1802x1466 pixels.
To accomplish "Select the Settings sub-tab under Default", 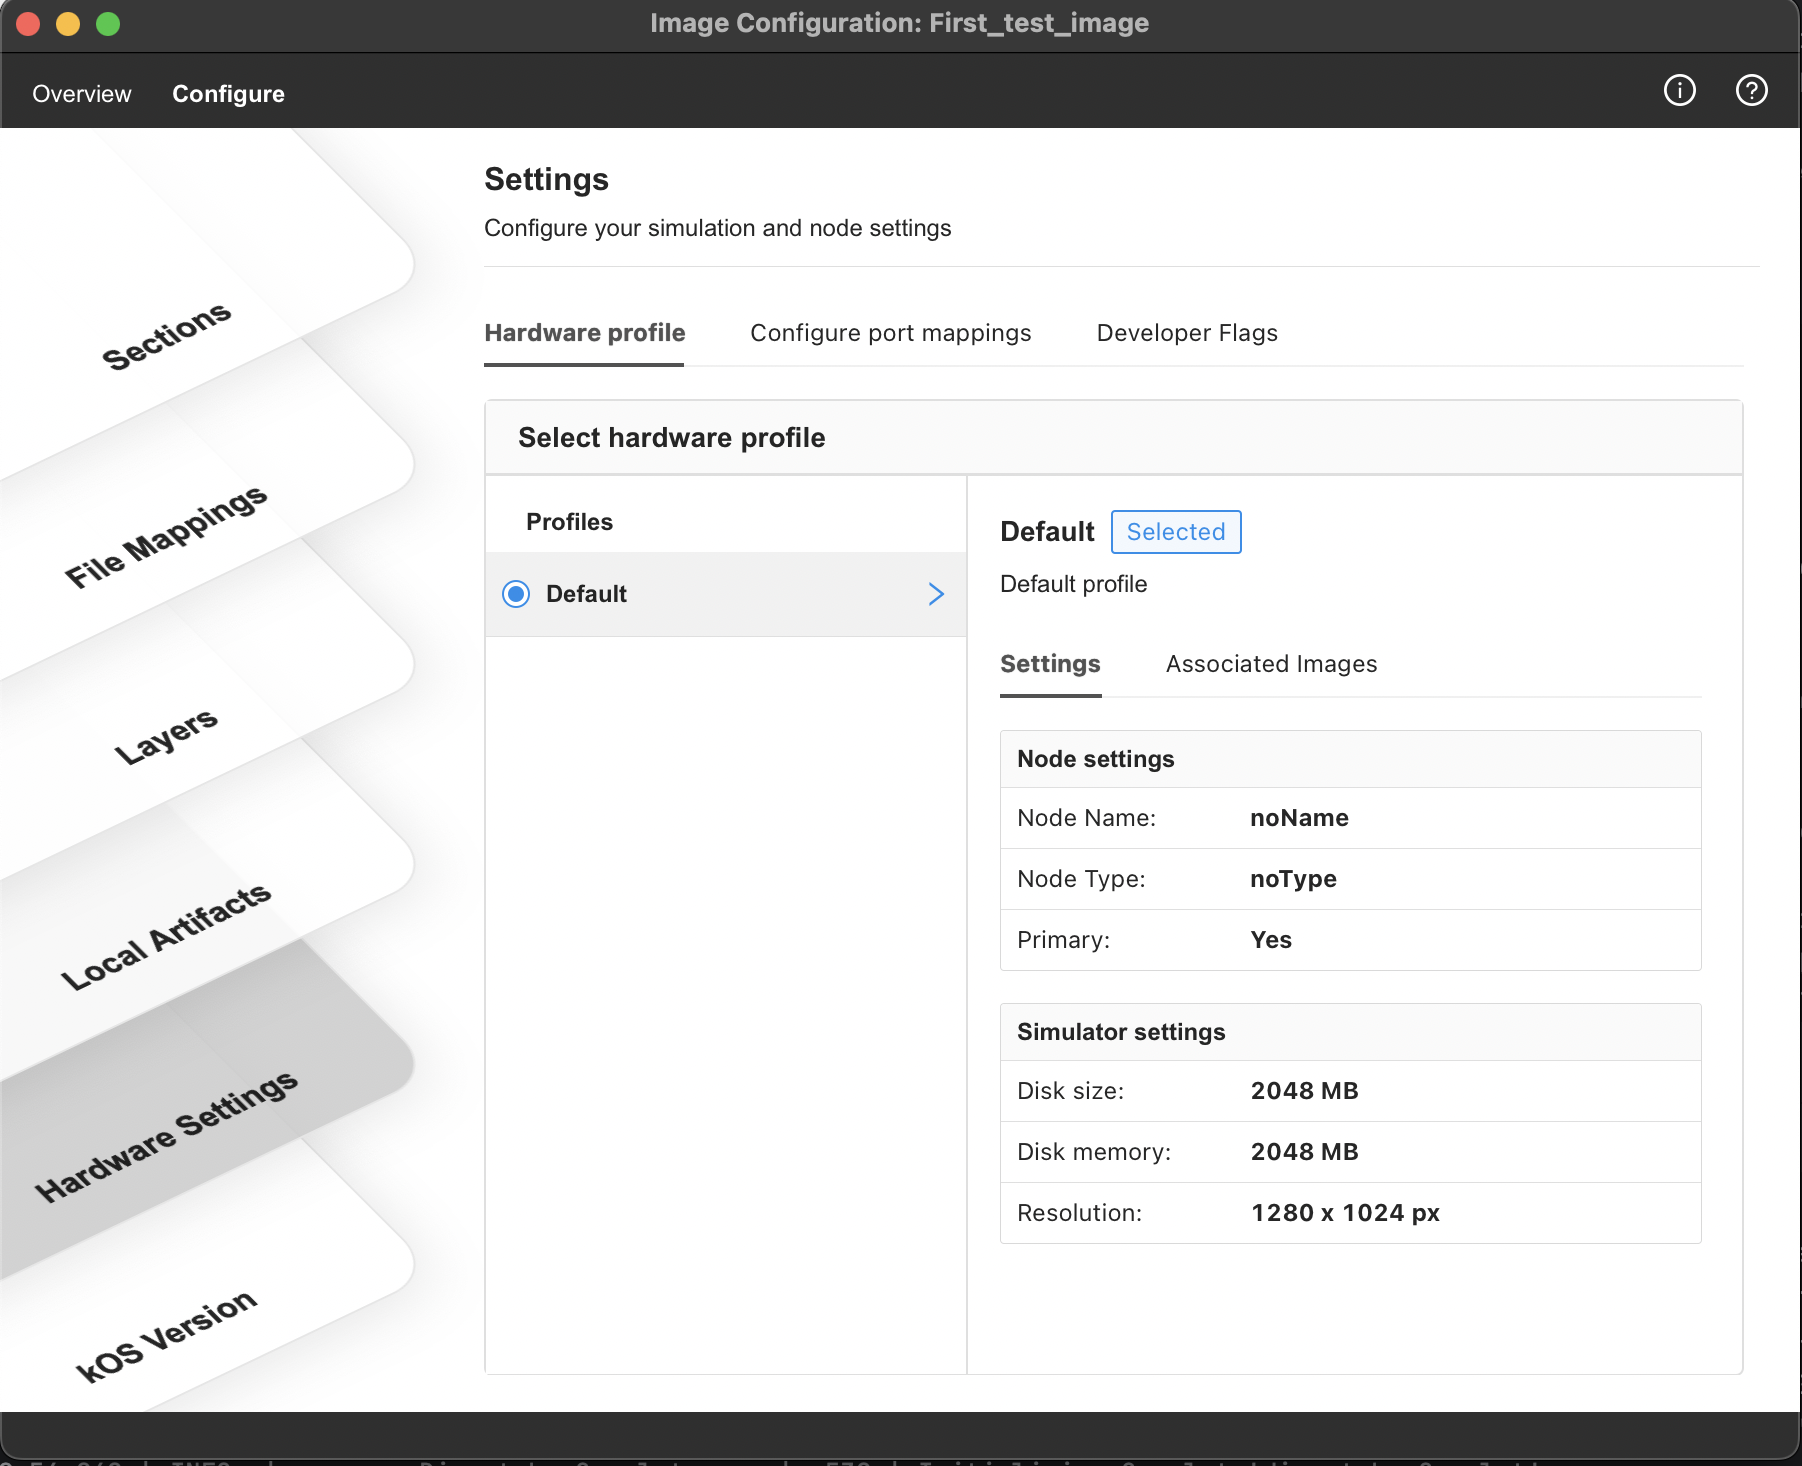I will [x=1050, y=664].
